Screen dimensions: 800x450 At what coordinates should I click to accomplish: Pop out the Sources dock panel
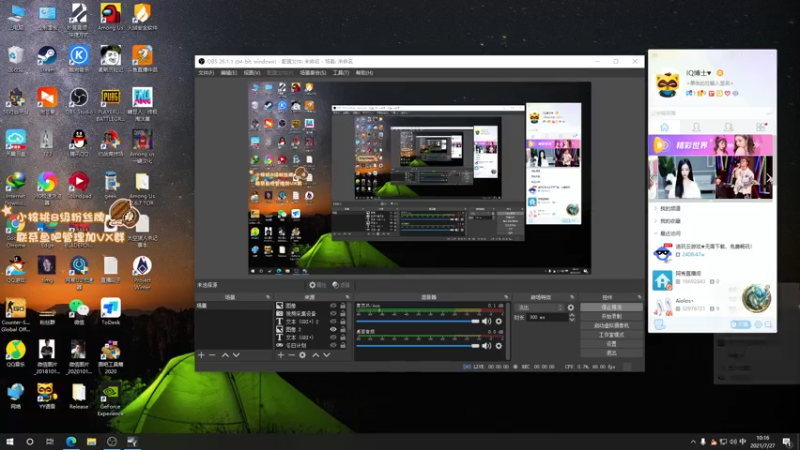(x=347, y=297)
